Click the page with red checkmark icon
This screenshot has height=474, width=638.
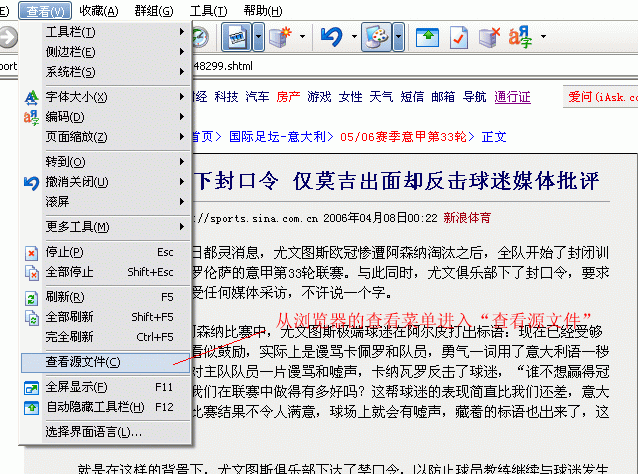click(457, 38)
